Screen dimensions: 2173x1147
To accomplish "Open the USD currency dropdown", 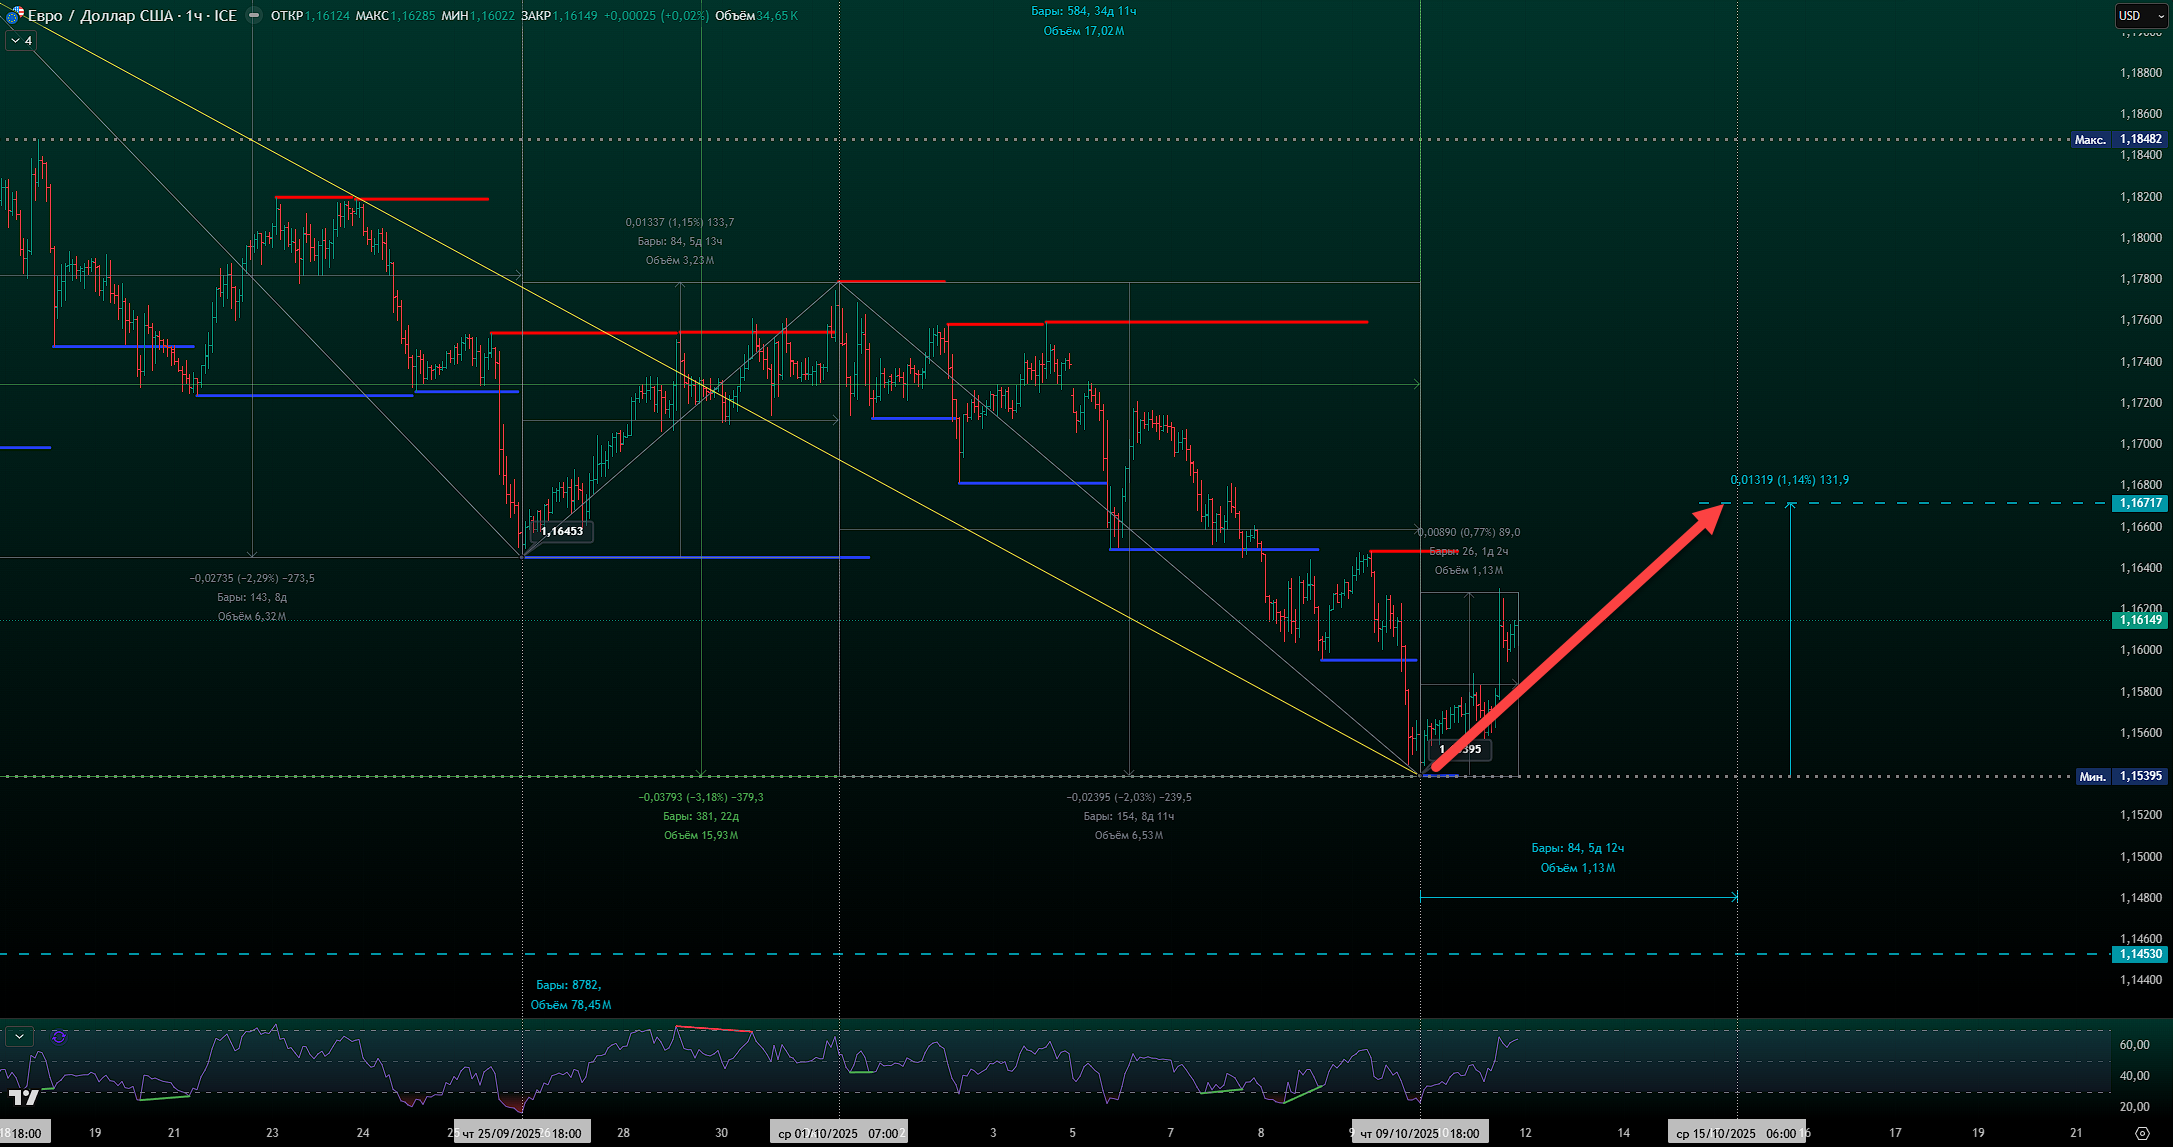I will click(x=2140, y=16).
